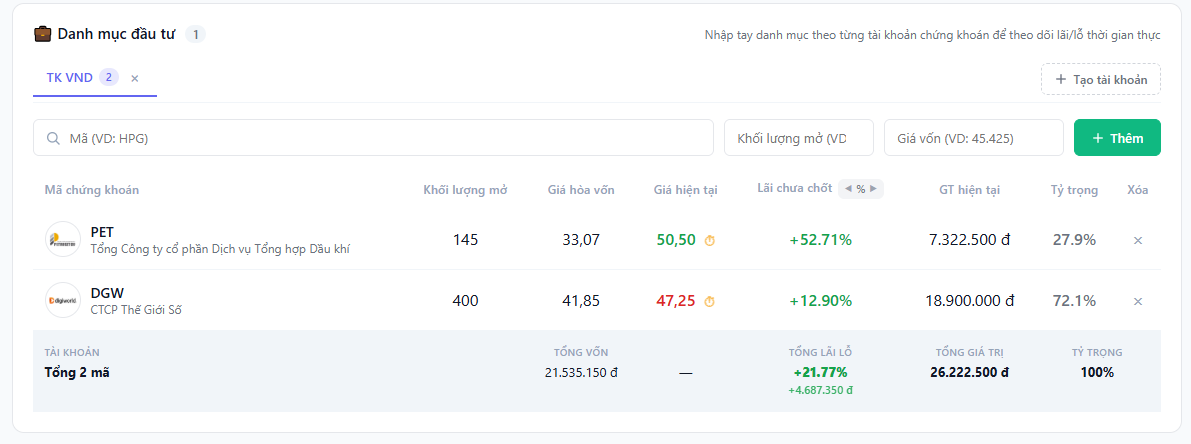Click PET's current value 7.322.500 đ
This screenshot has height=444, width=1191.
(969, 240)
